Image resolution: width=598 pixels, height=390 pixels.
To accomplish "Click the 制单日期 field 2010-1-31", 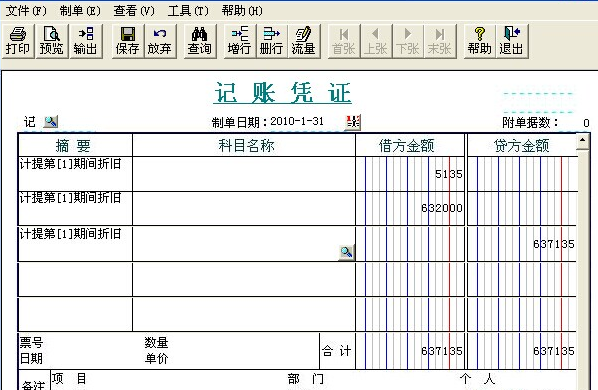I will (x=297, y=122).
